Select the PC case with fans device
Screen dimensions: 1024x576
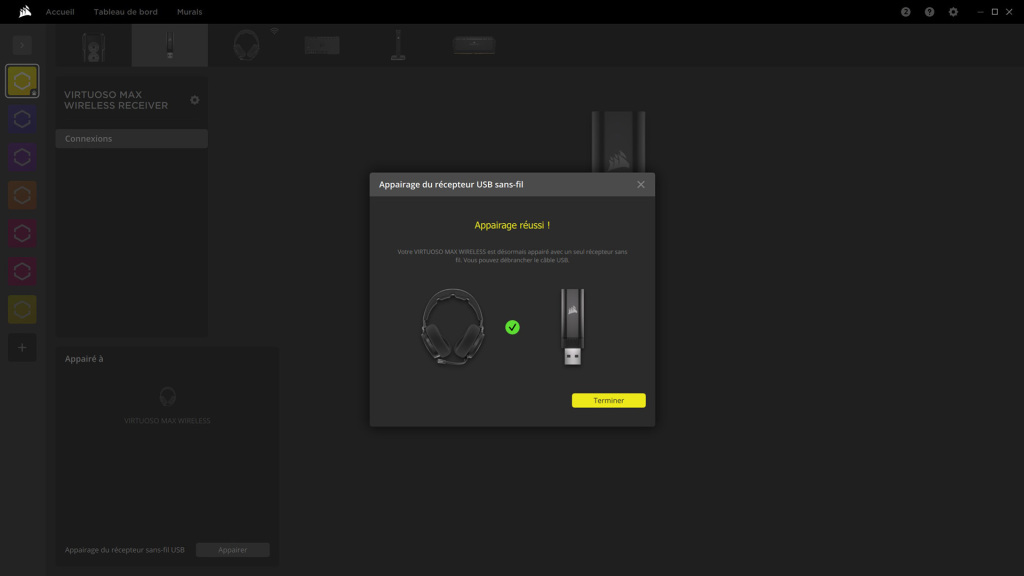coord(93,46)
